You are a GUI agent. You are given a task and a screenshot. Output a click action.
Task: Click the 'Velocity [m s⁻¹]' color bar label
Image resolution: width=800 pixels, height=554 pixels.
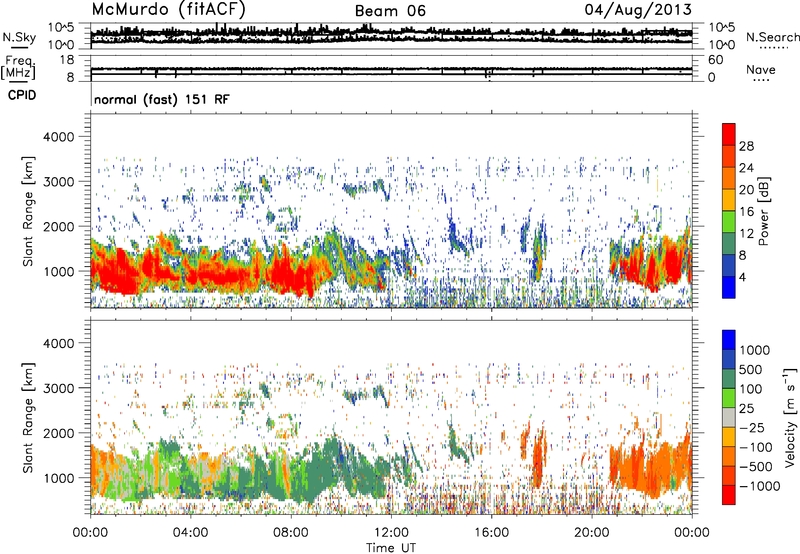tap(790, 417)
